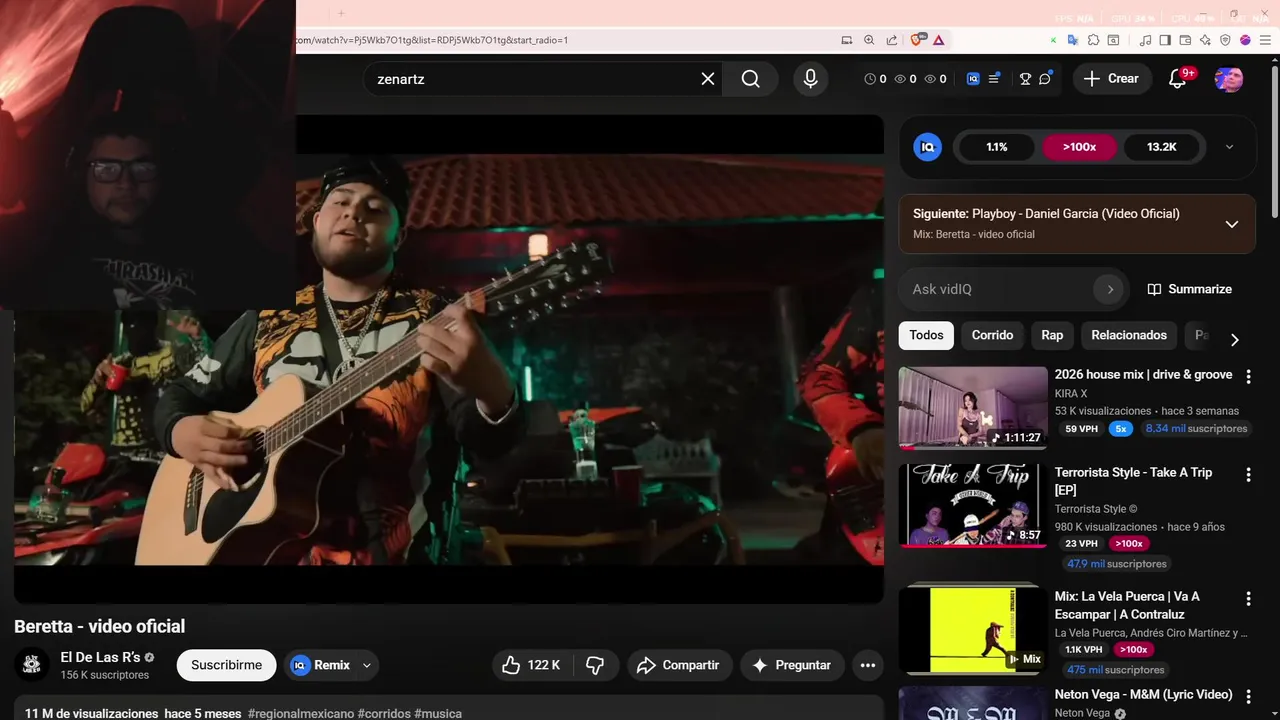Expand the vidIQ stats panel chevron
This screenshot has height=720, width=1280.
tap(1229, 147)
